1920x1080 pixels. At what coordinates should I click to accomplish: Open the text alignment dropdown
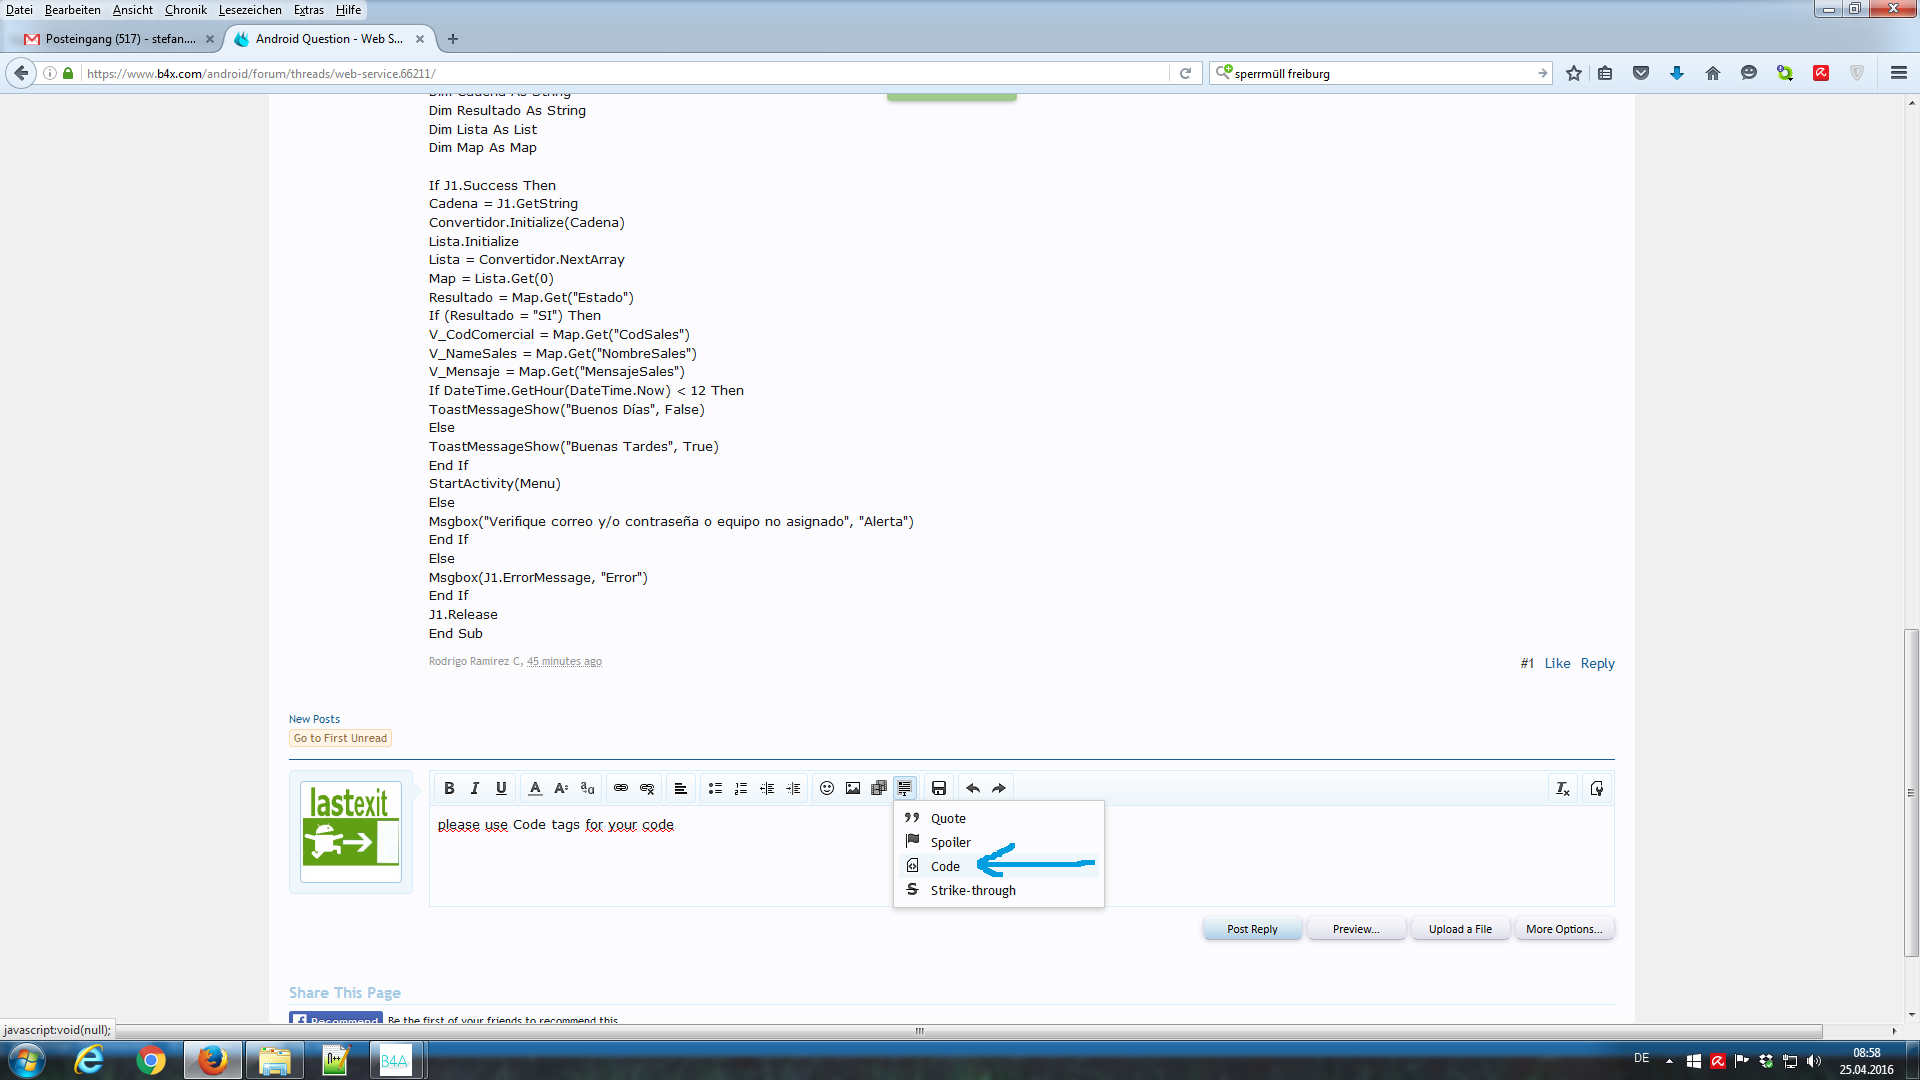[x=680, y=789]
